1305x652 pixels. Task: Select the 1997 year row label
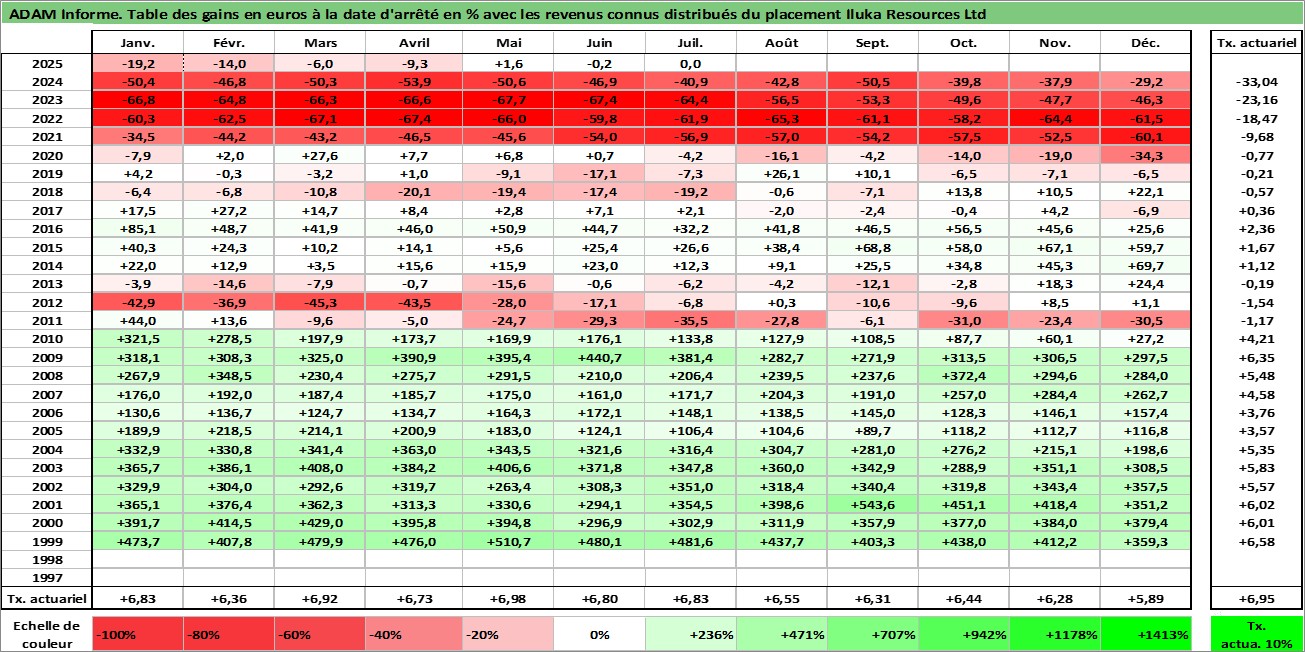point(47,578)
